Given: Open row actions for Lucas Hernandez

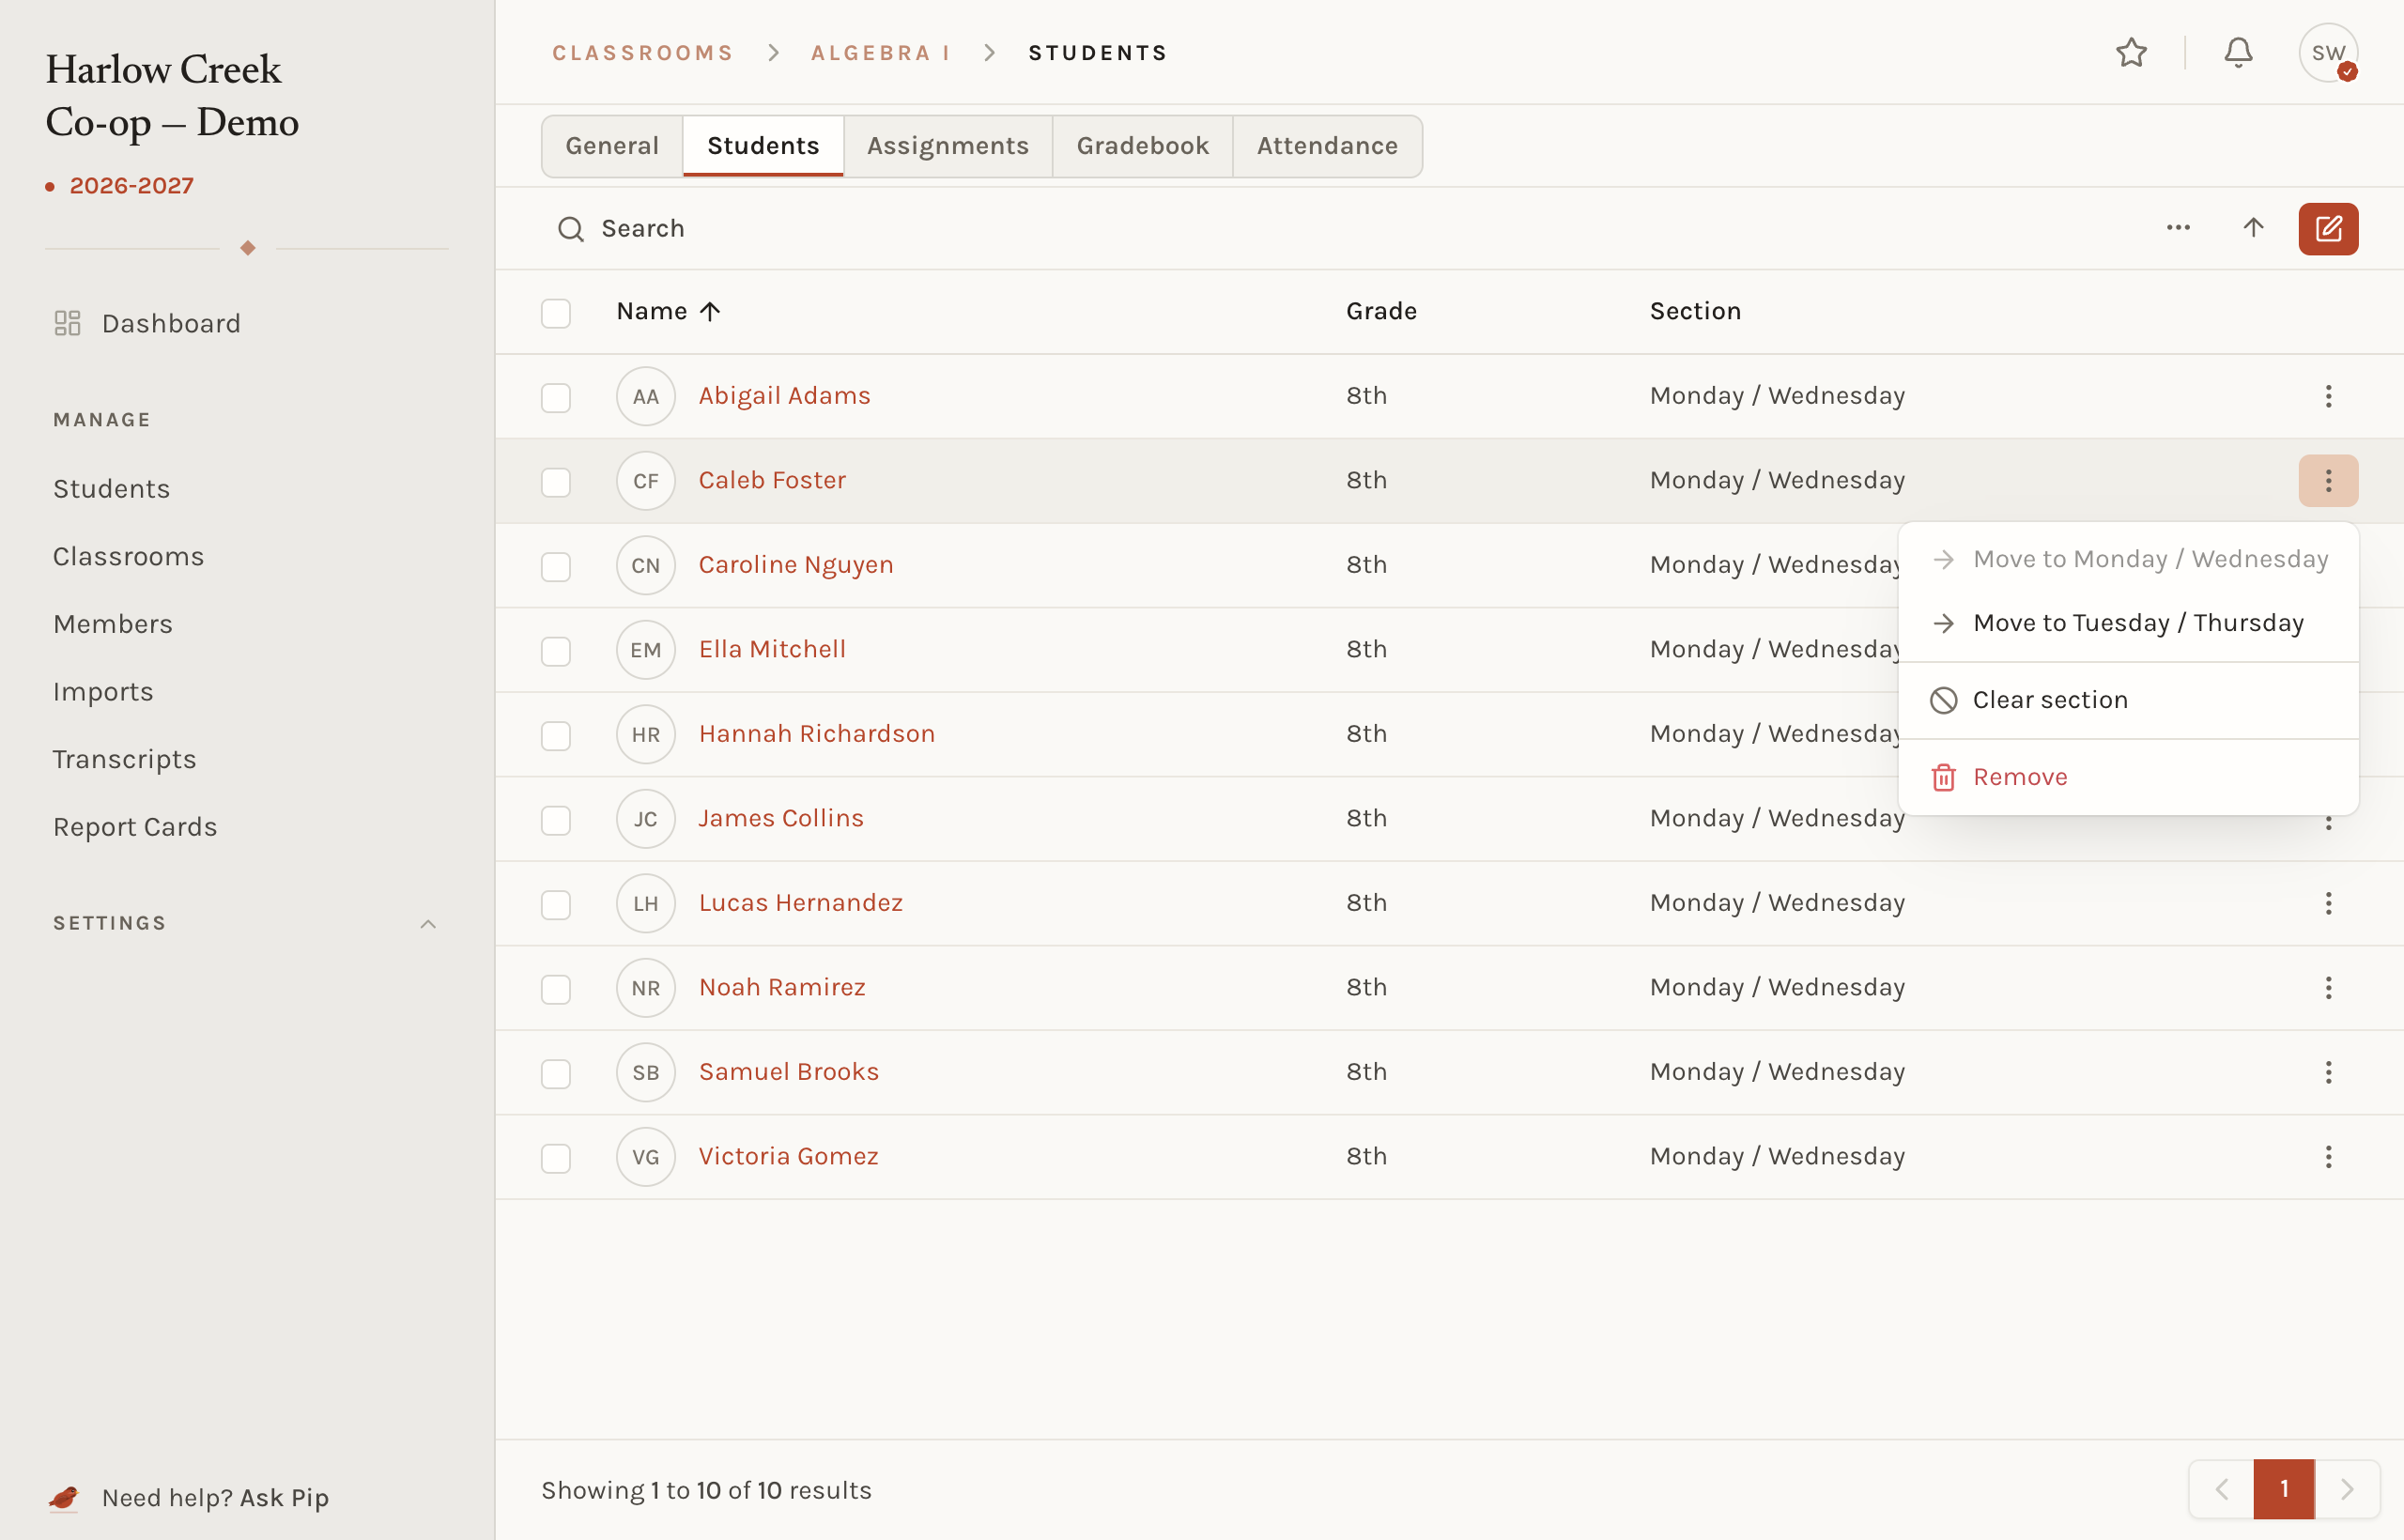Looking at the screenshot, I should (x=2328, y=903).
